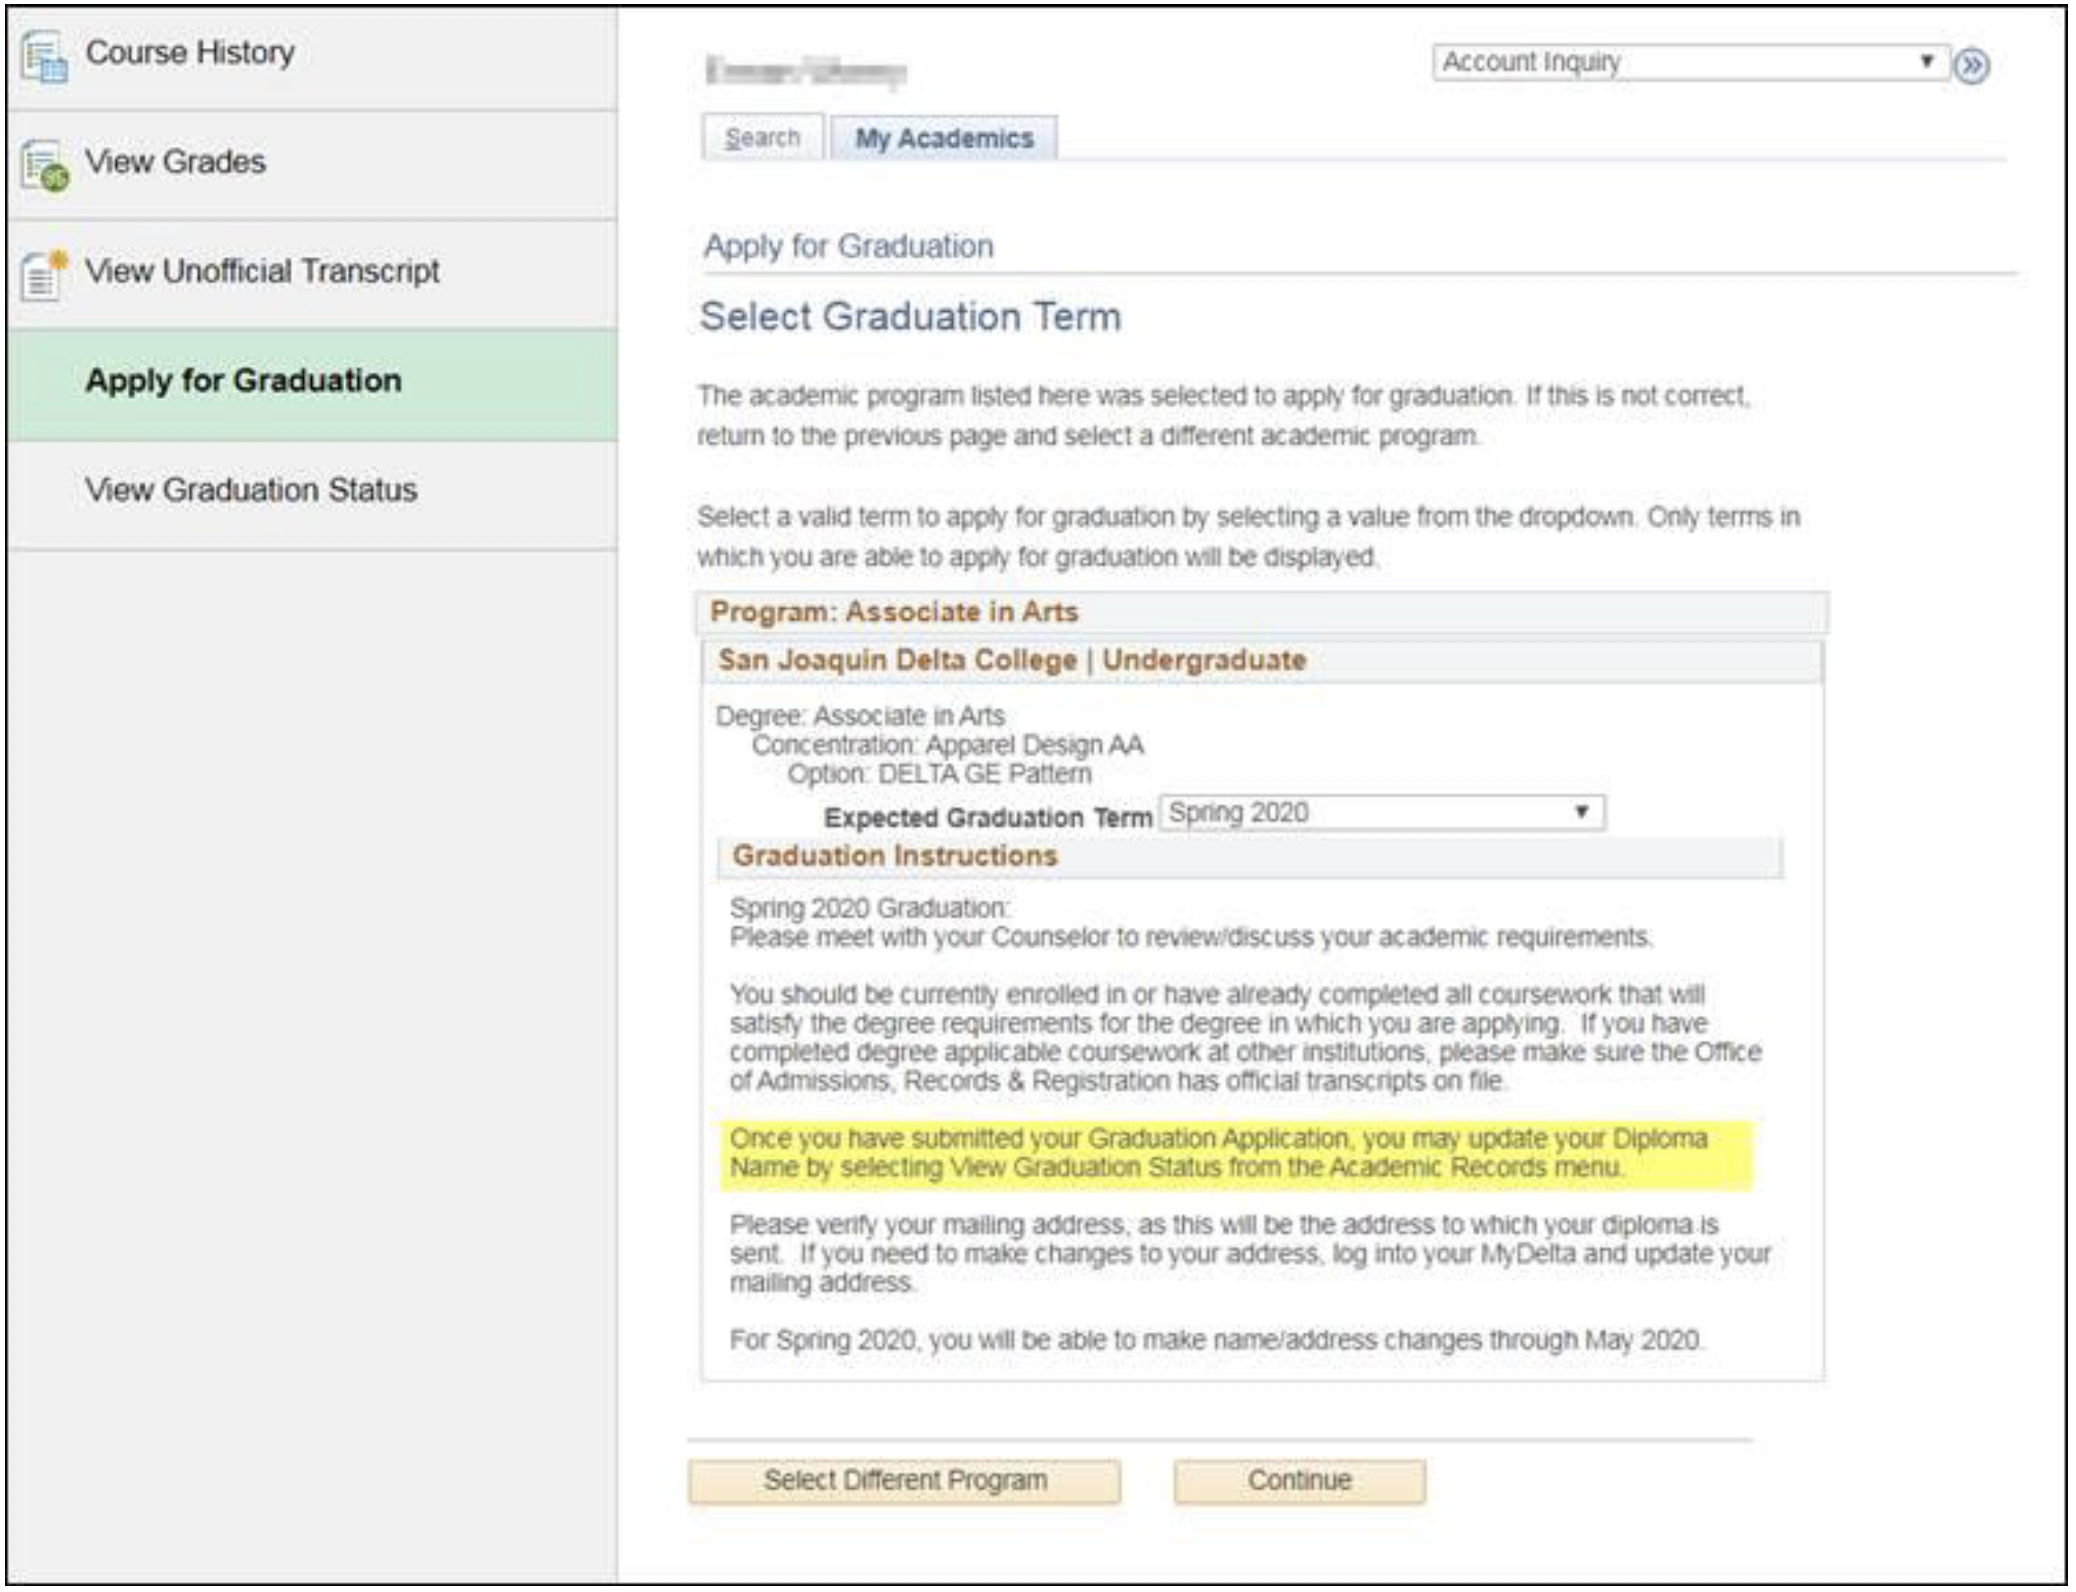Select the My Academics tab
The width and height of the screenshot is (2076, 1592).
(x=943, y=138)
